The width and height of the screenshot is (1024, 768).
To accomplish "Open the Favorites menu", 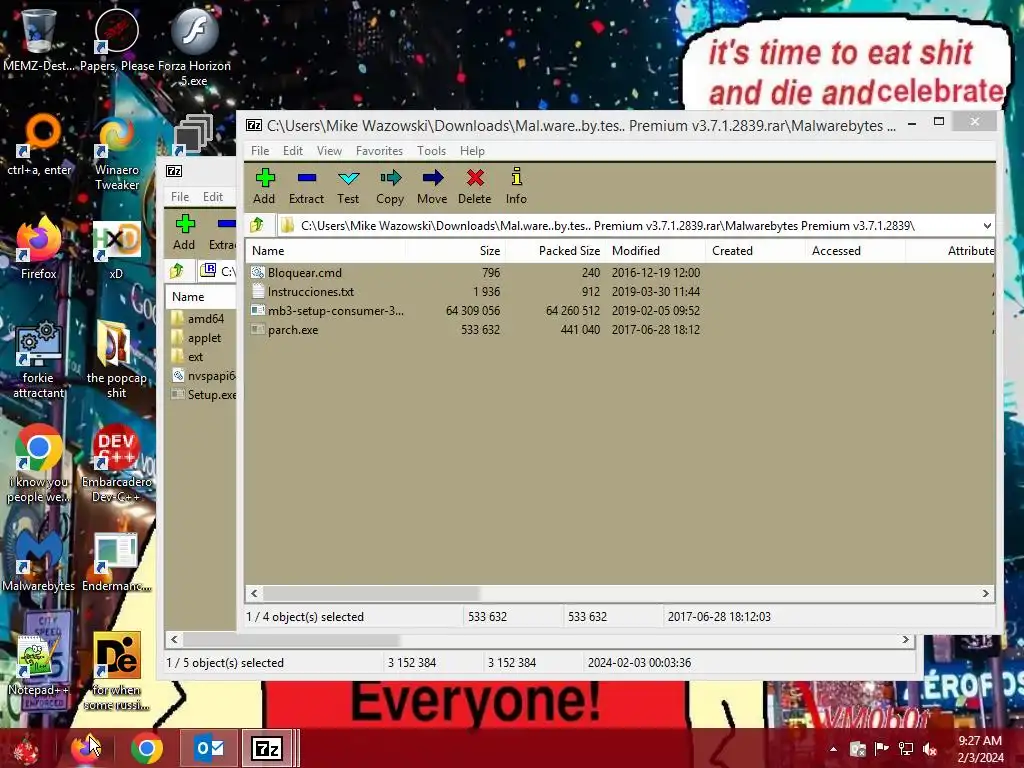I will coord(379,151).
